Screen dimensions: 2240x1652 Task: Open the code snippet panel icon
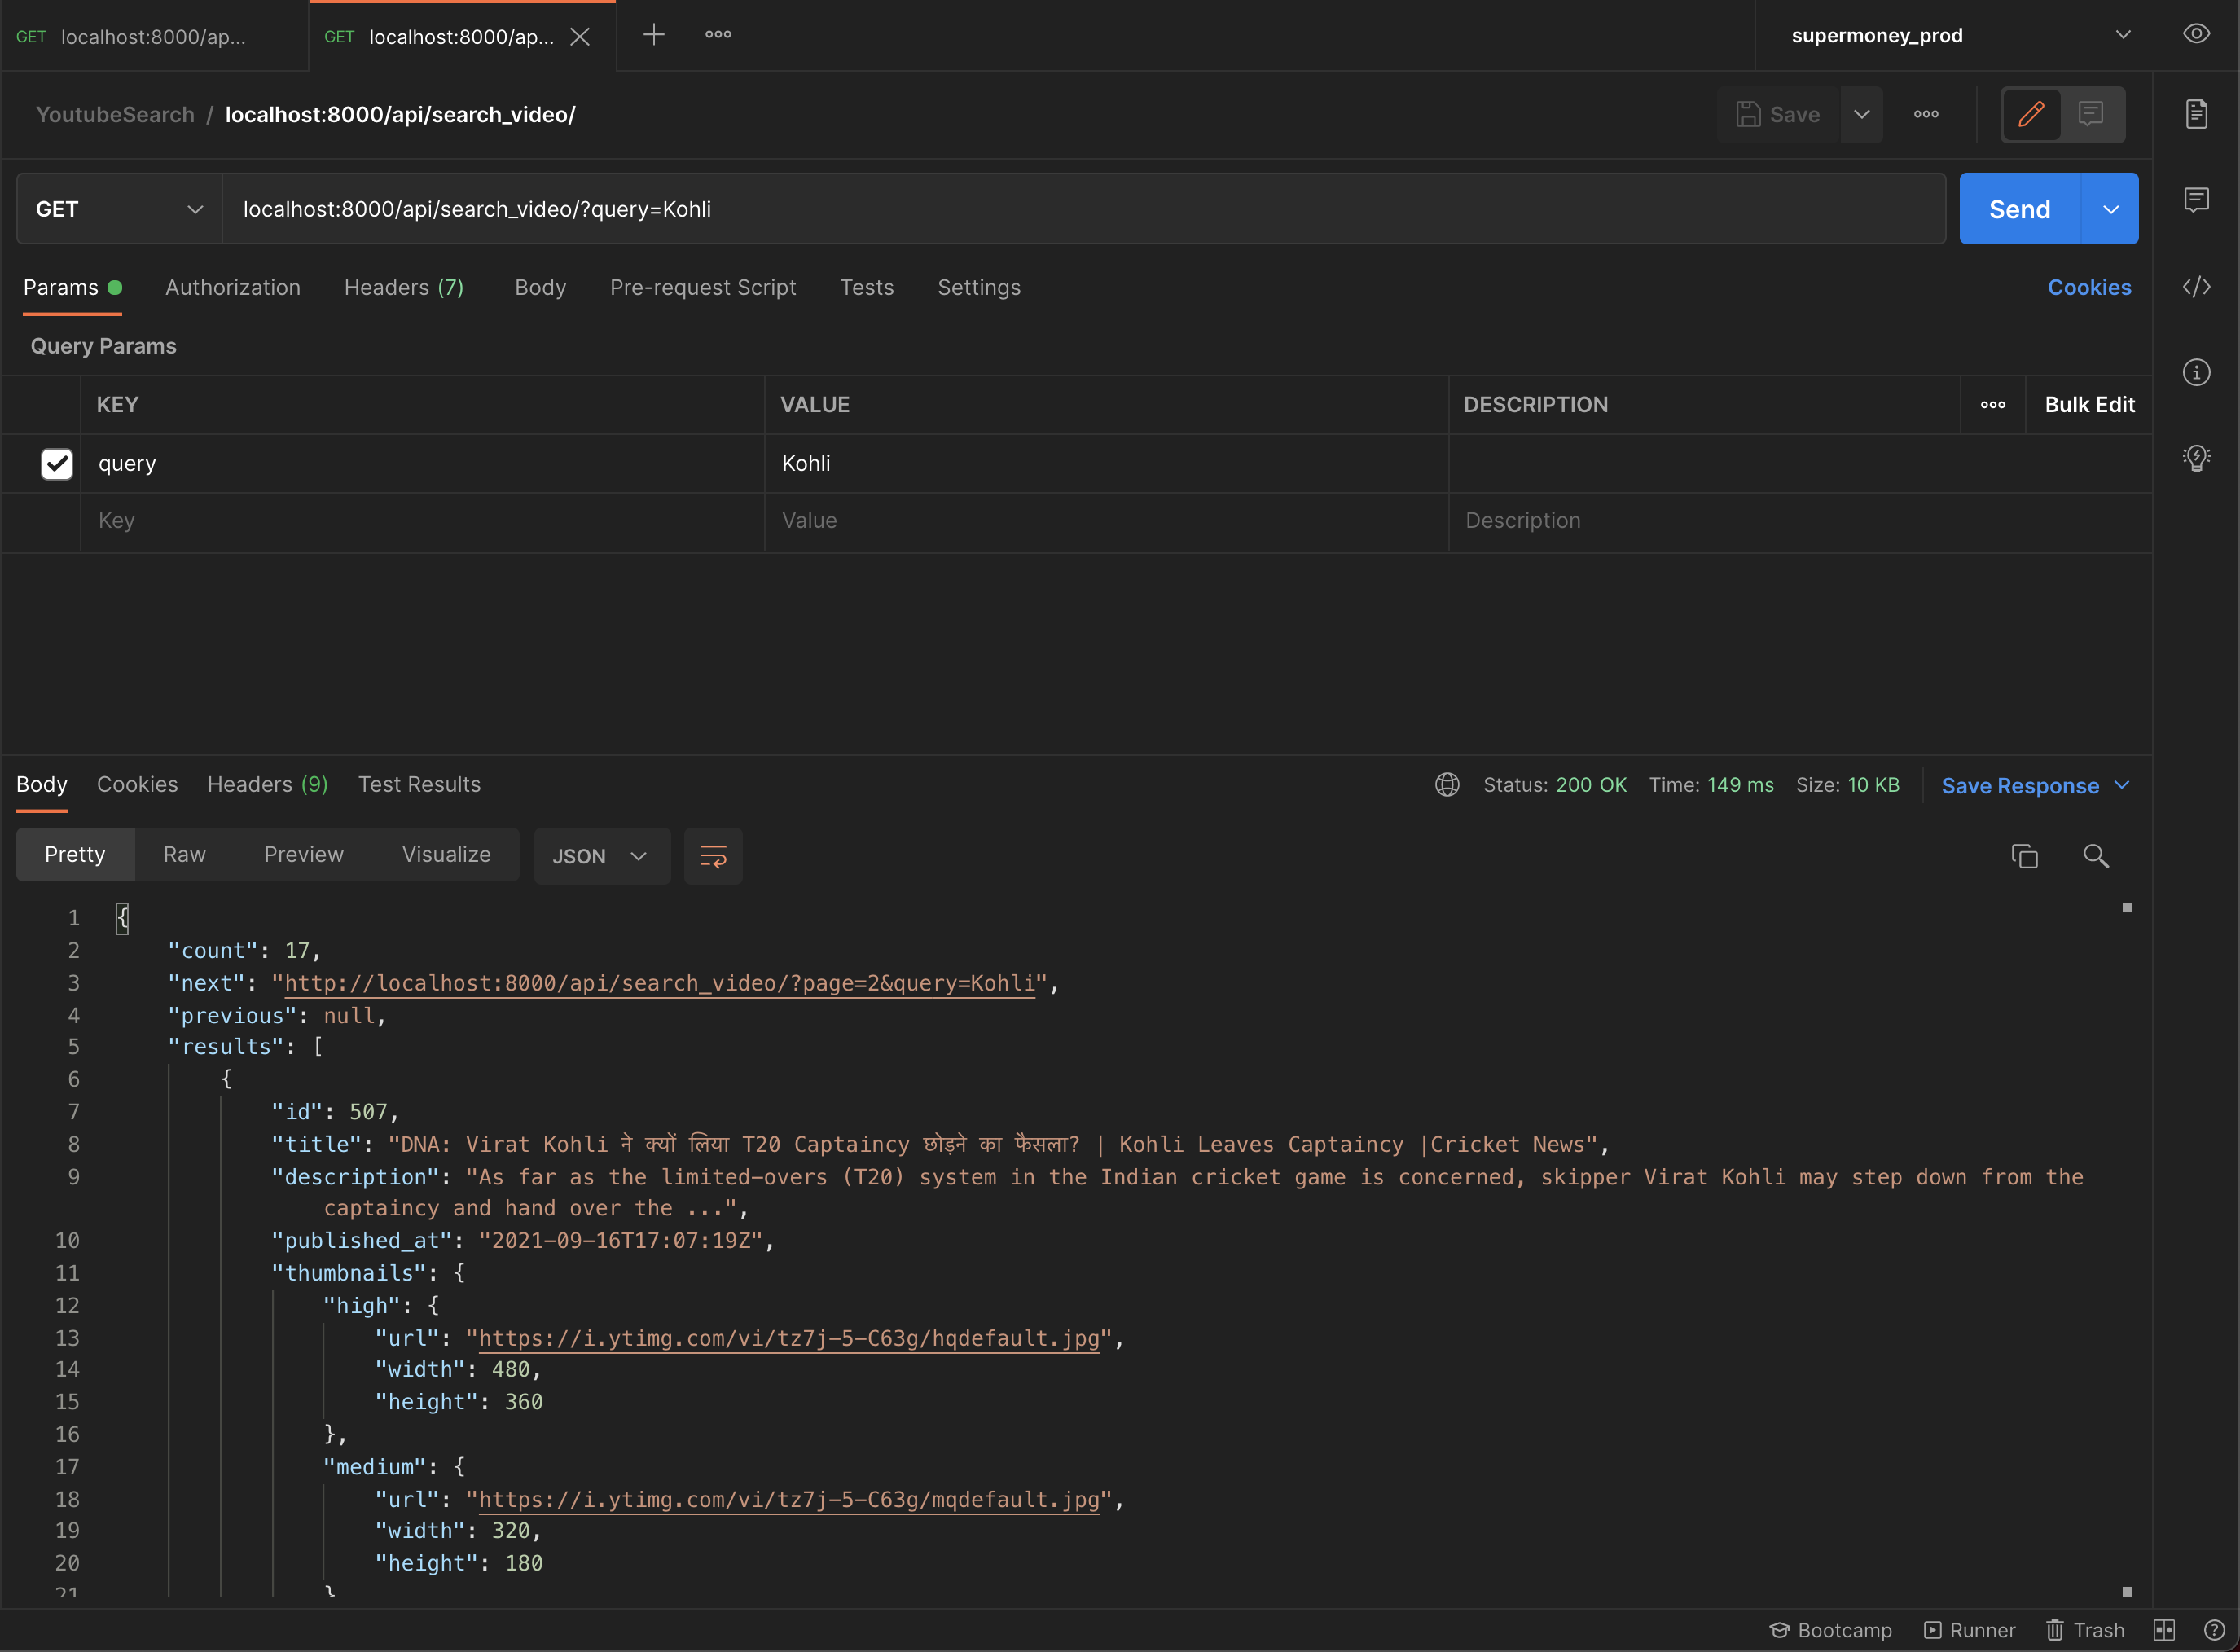pos(2196,288)
